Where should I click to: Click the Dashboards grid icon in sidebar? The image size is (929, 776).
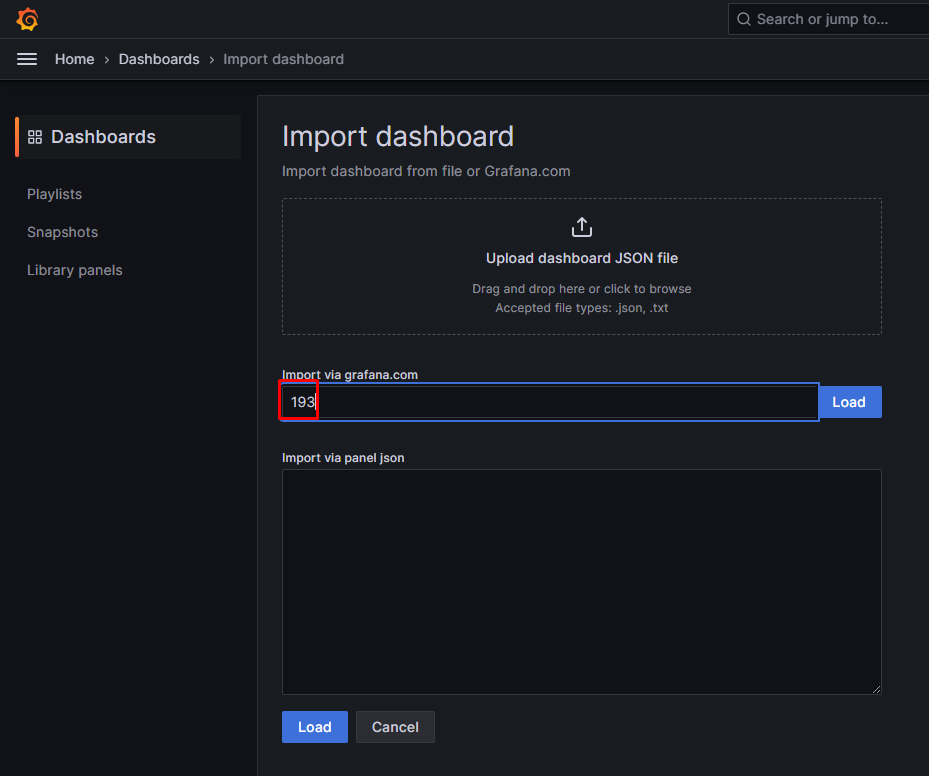(x=35, y=137)
